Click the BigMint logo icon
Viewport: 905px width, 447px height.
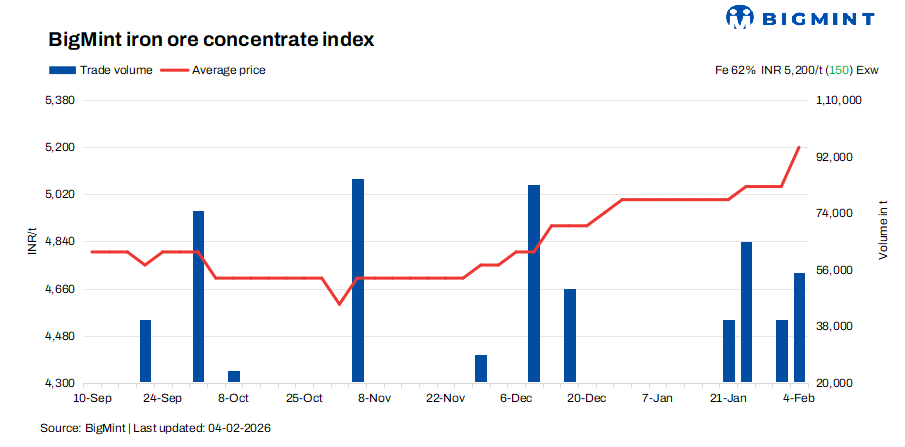739,18
